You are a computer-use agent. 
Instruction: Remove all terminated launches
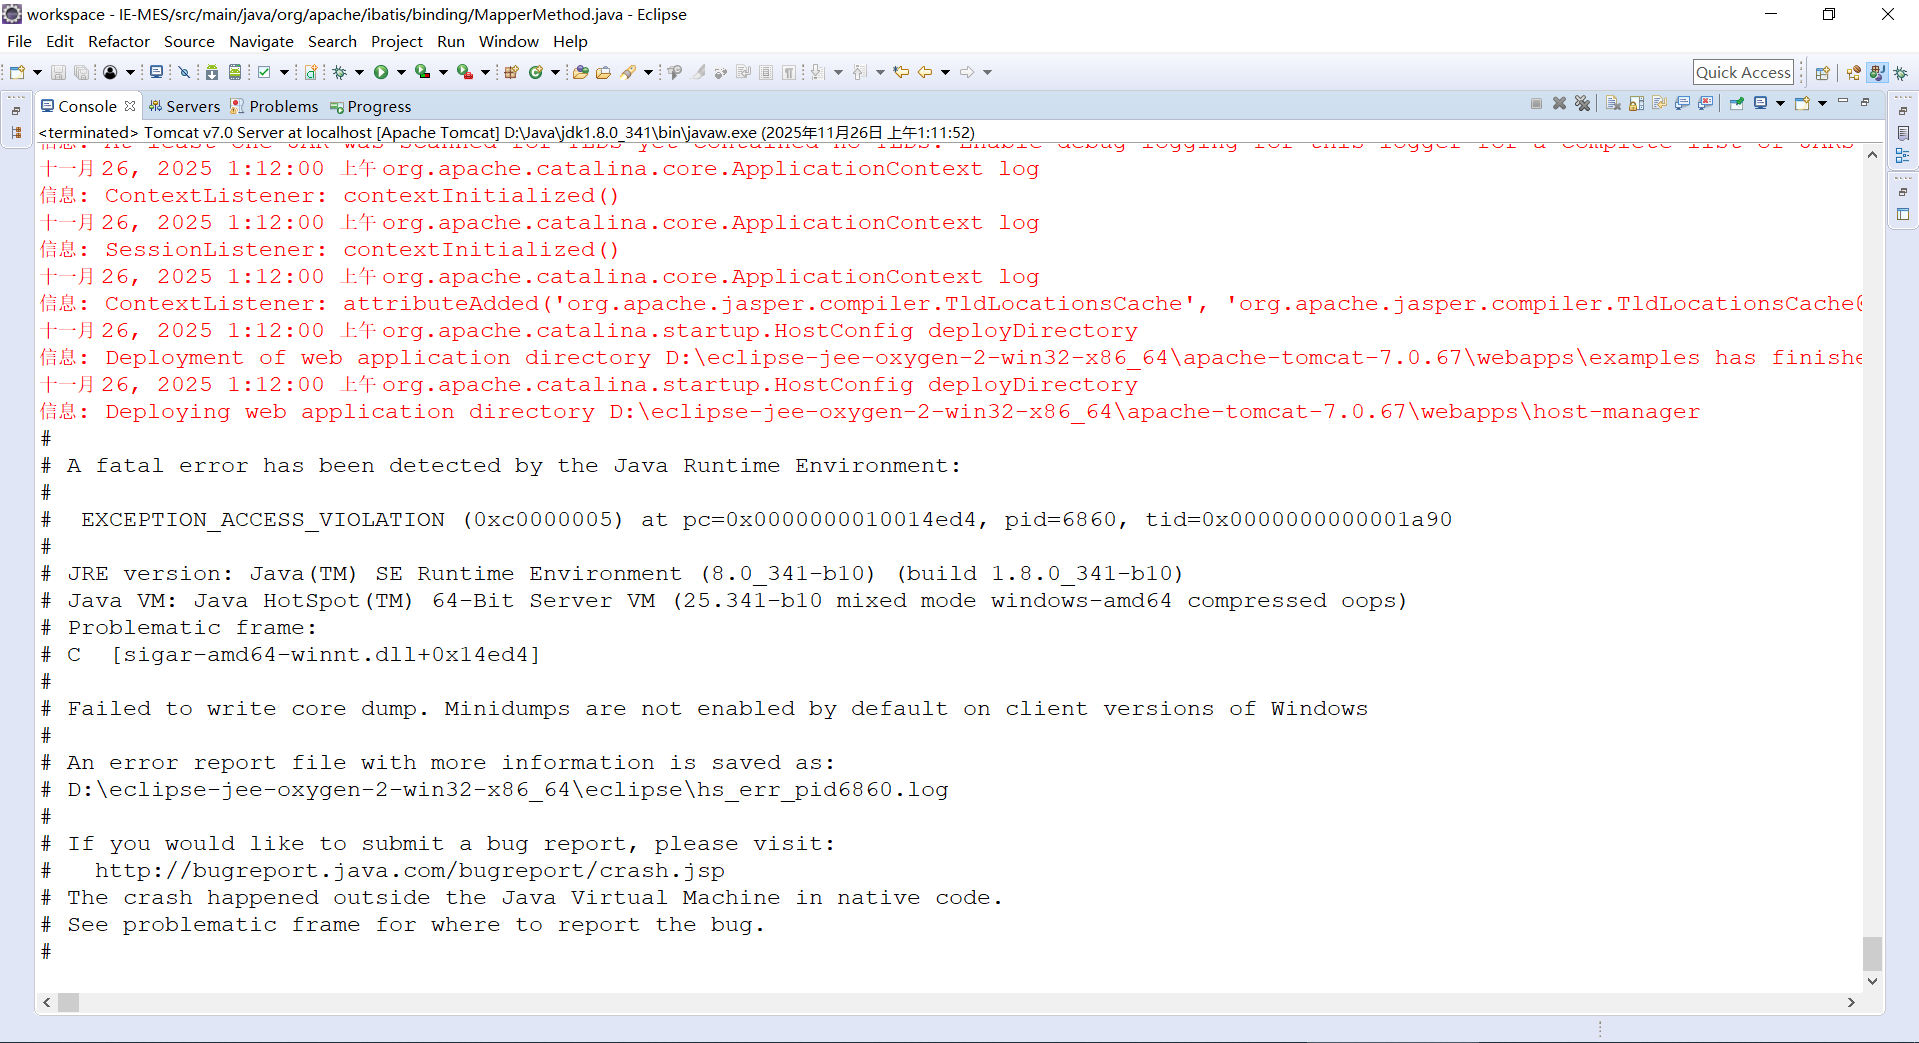click(1583, 103)
